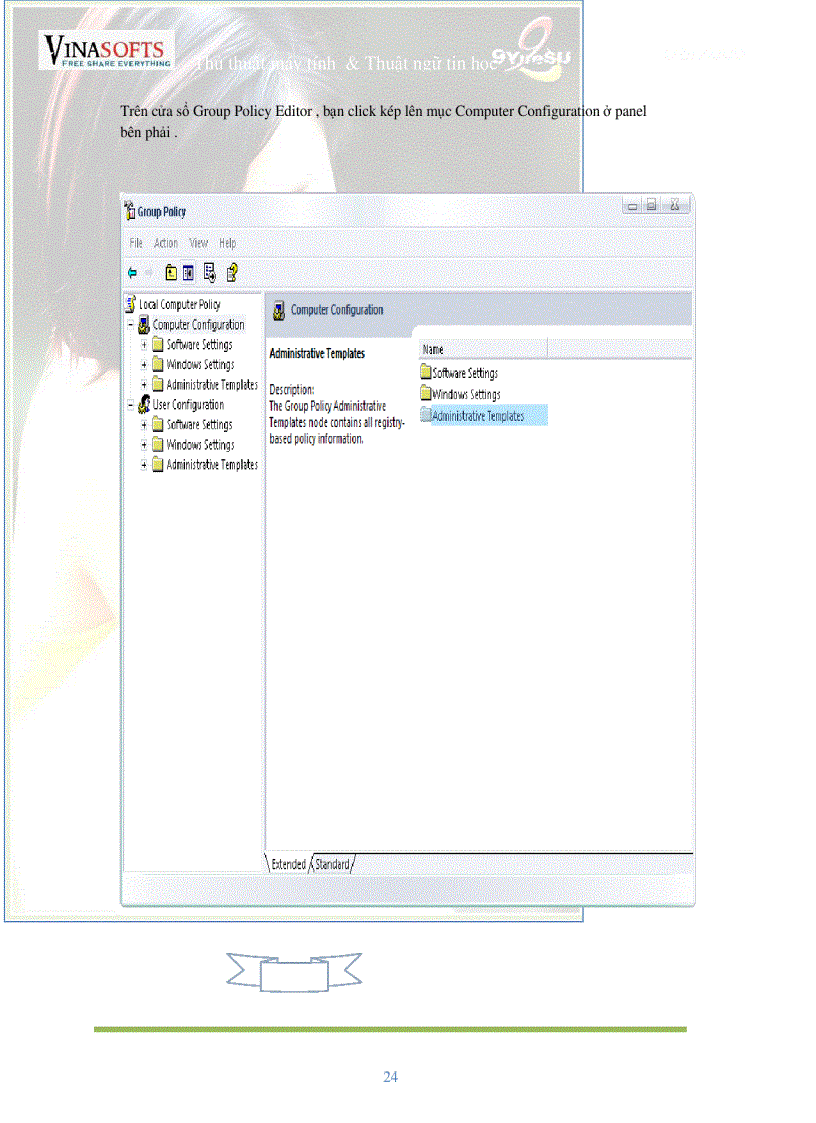816x1123 pixels.
Task: Expand Software Settings under Computer Configuration
Action: (x=144, y=345)
